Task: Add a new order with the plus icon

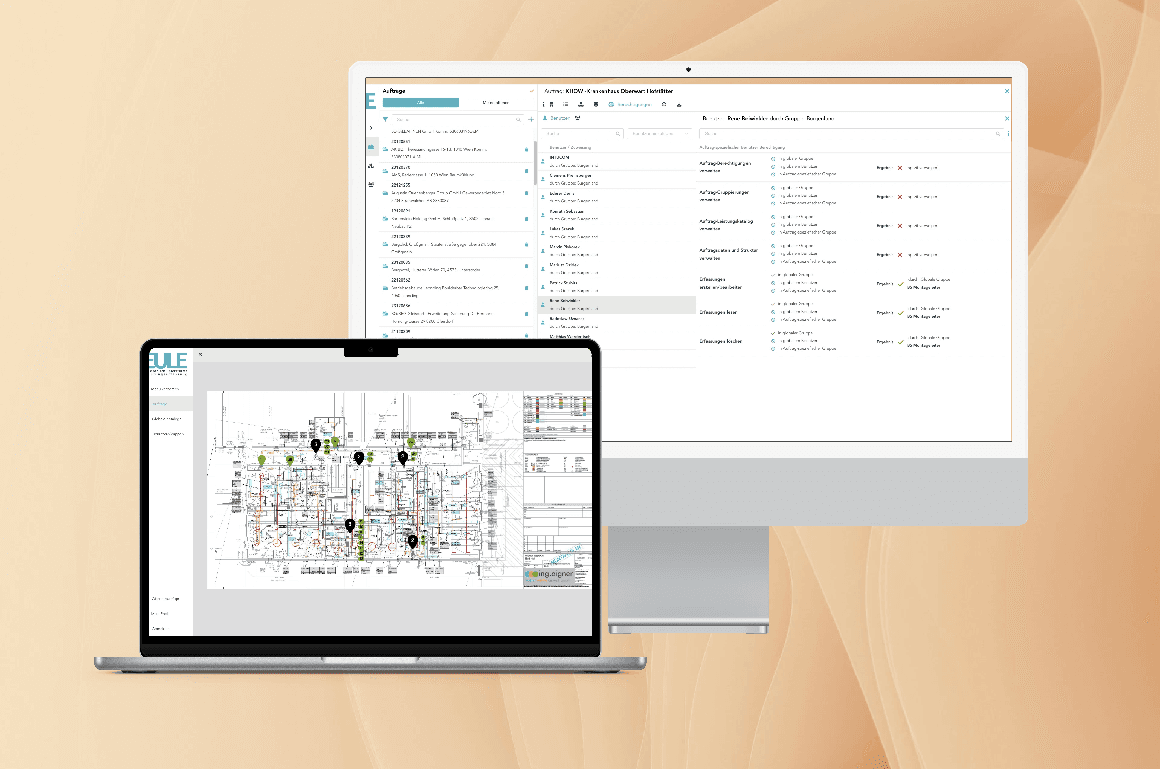Action: (530, 119)
